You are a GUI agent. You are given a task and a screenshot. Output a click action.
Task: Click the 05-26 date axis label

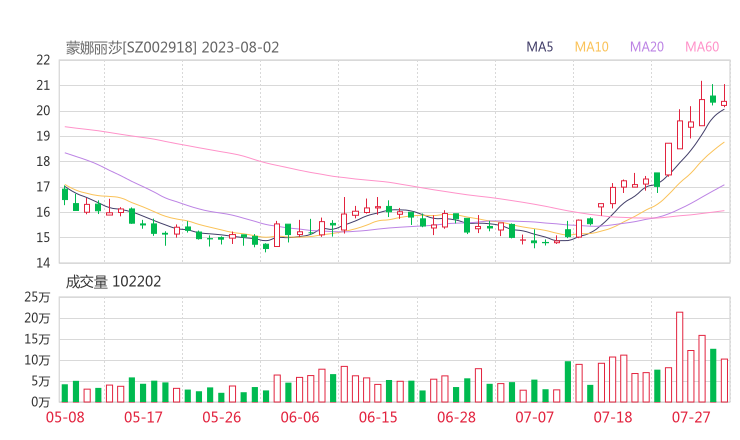(x=222, y=417)
